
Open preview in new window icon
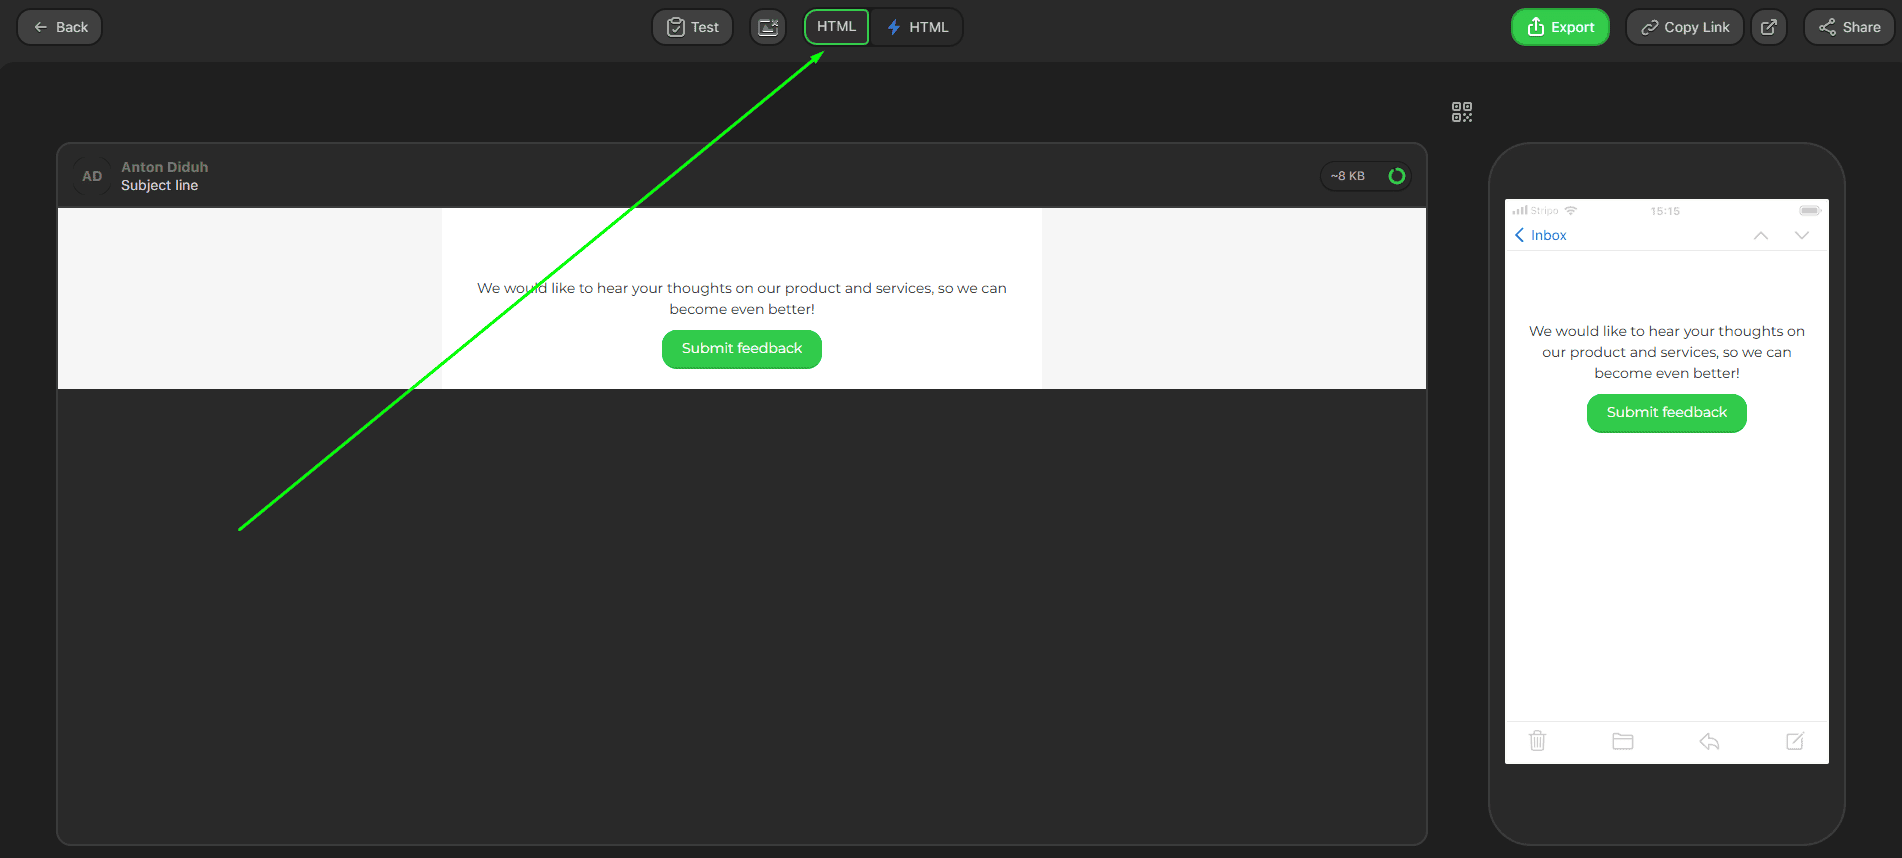click(x=1768, y=27)
